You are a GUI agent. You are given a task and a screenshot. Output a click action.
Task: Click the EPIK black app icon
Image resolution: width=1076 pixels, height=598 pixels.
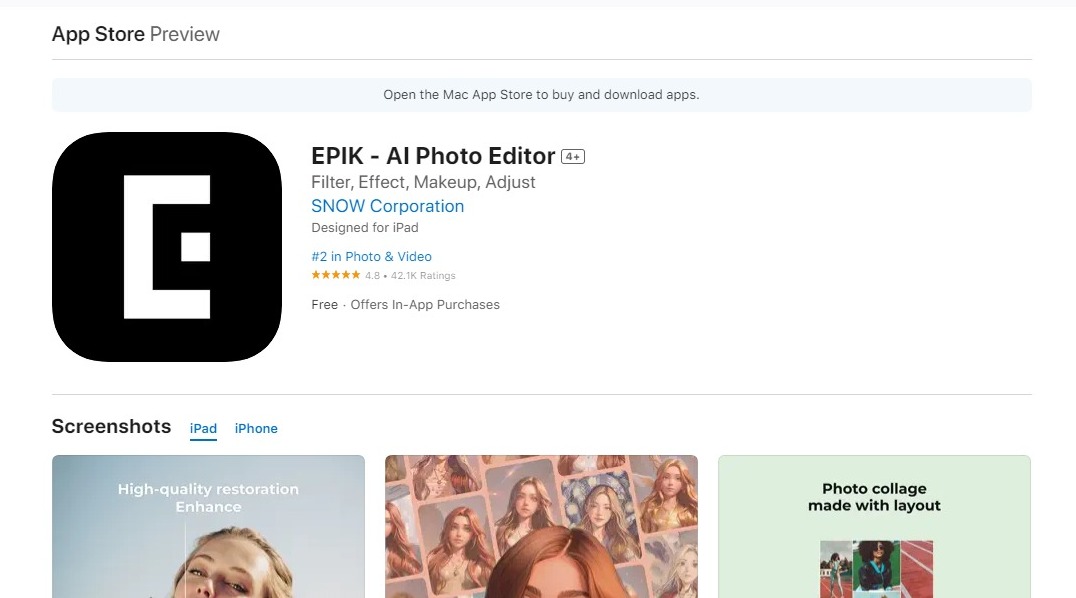pos(167,247)
